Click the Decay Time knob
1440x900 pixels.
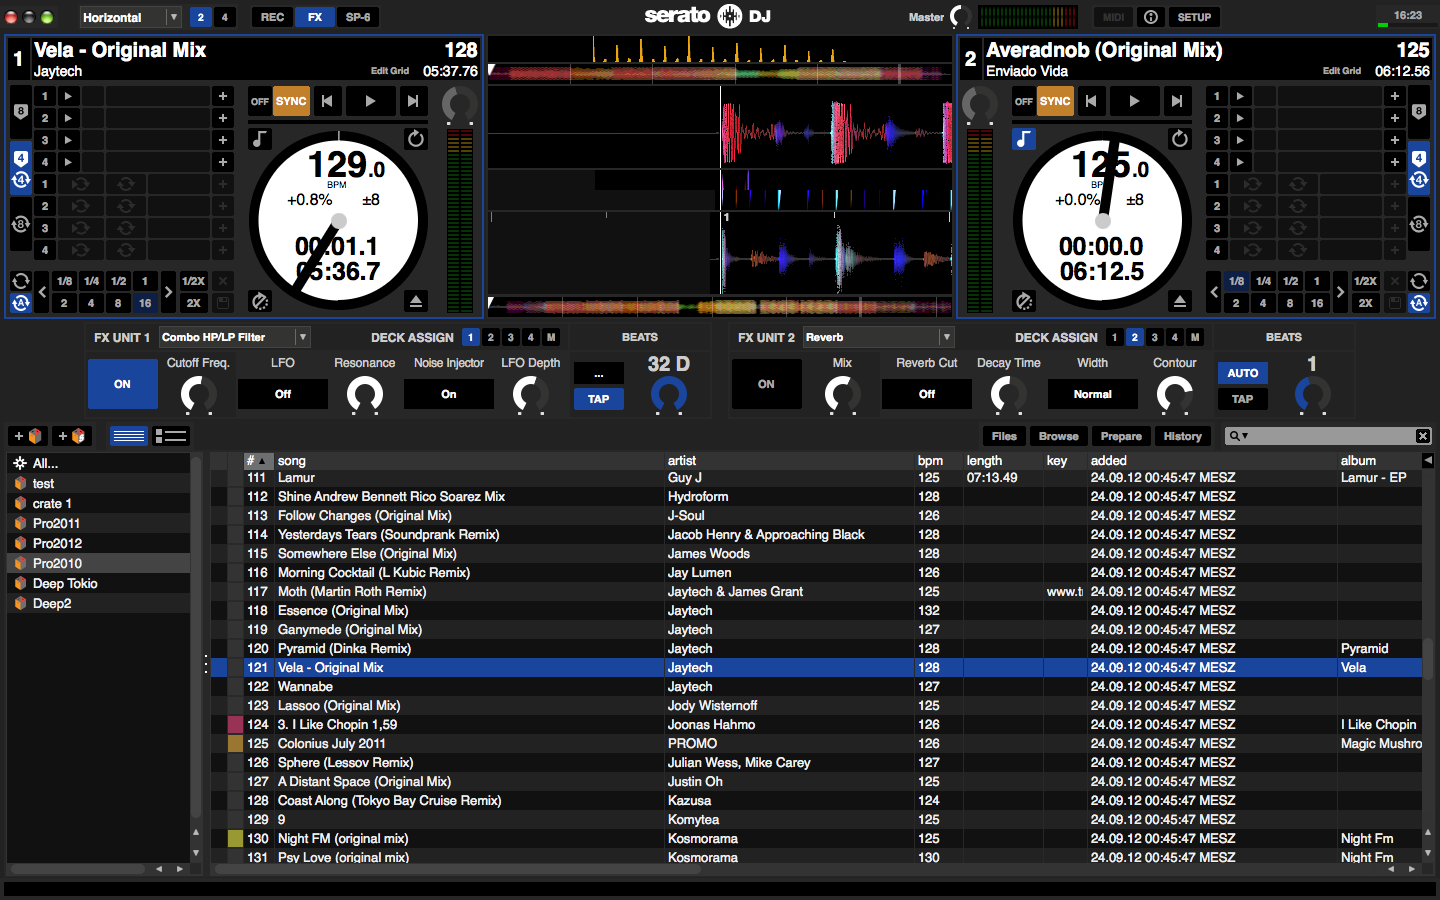(x=1008, y=395)
